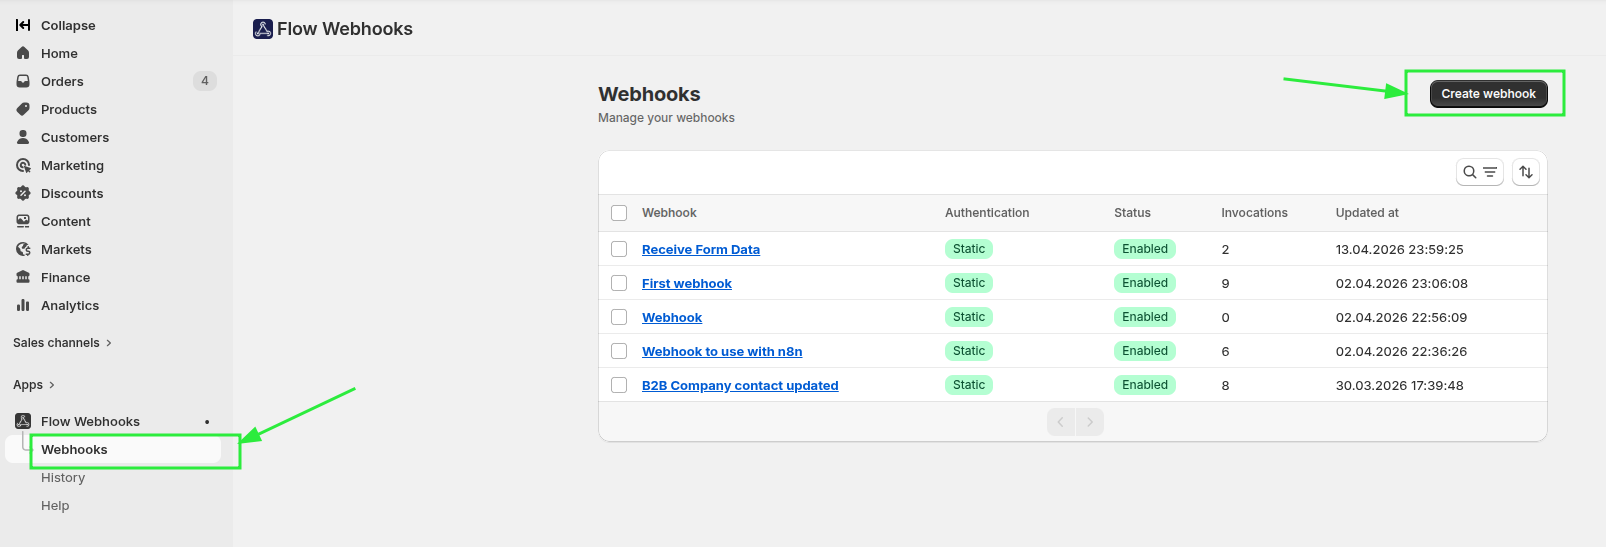Click the Customers person icon
This screenshot has width=1606, height=547.
pos(23,137)
